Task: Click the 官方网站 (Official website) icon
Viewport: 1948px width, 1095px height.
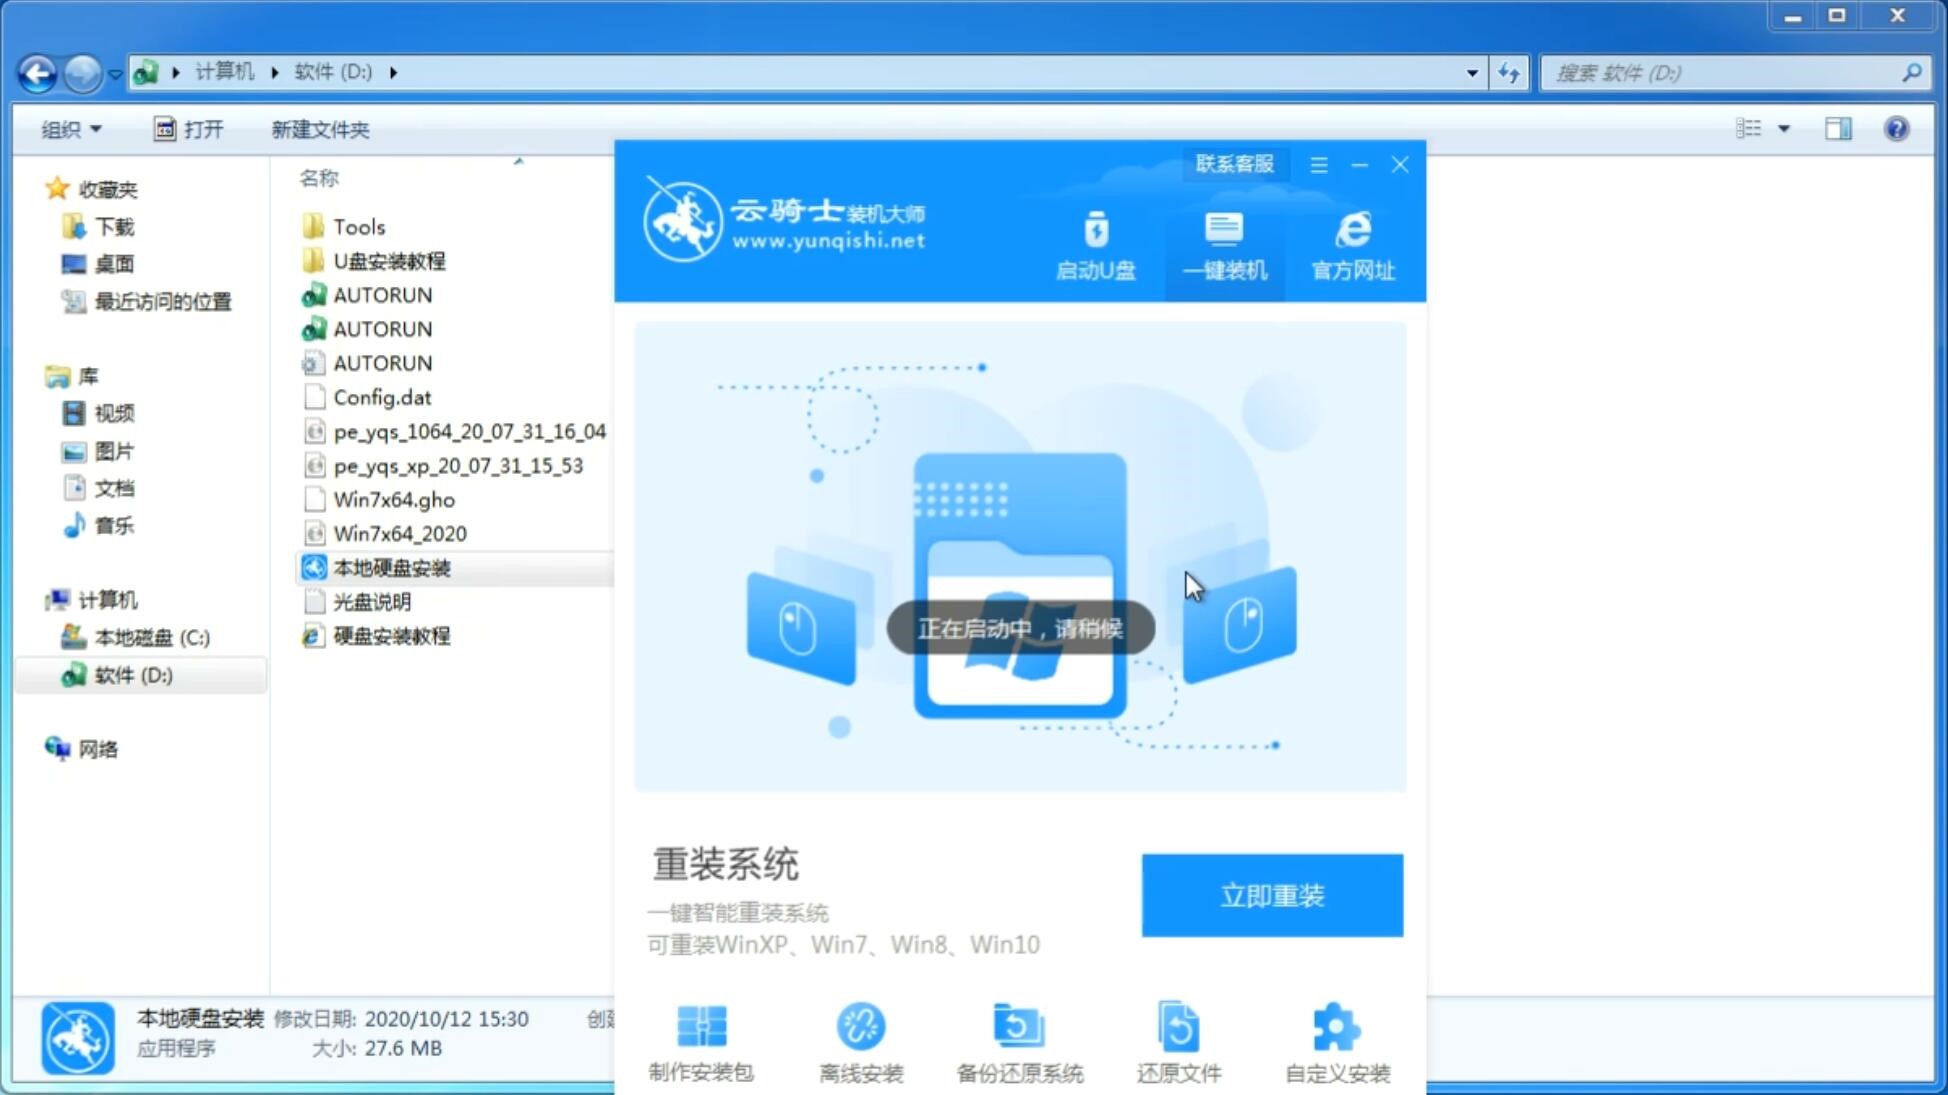Action: [x=1350, y=244]
